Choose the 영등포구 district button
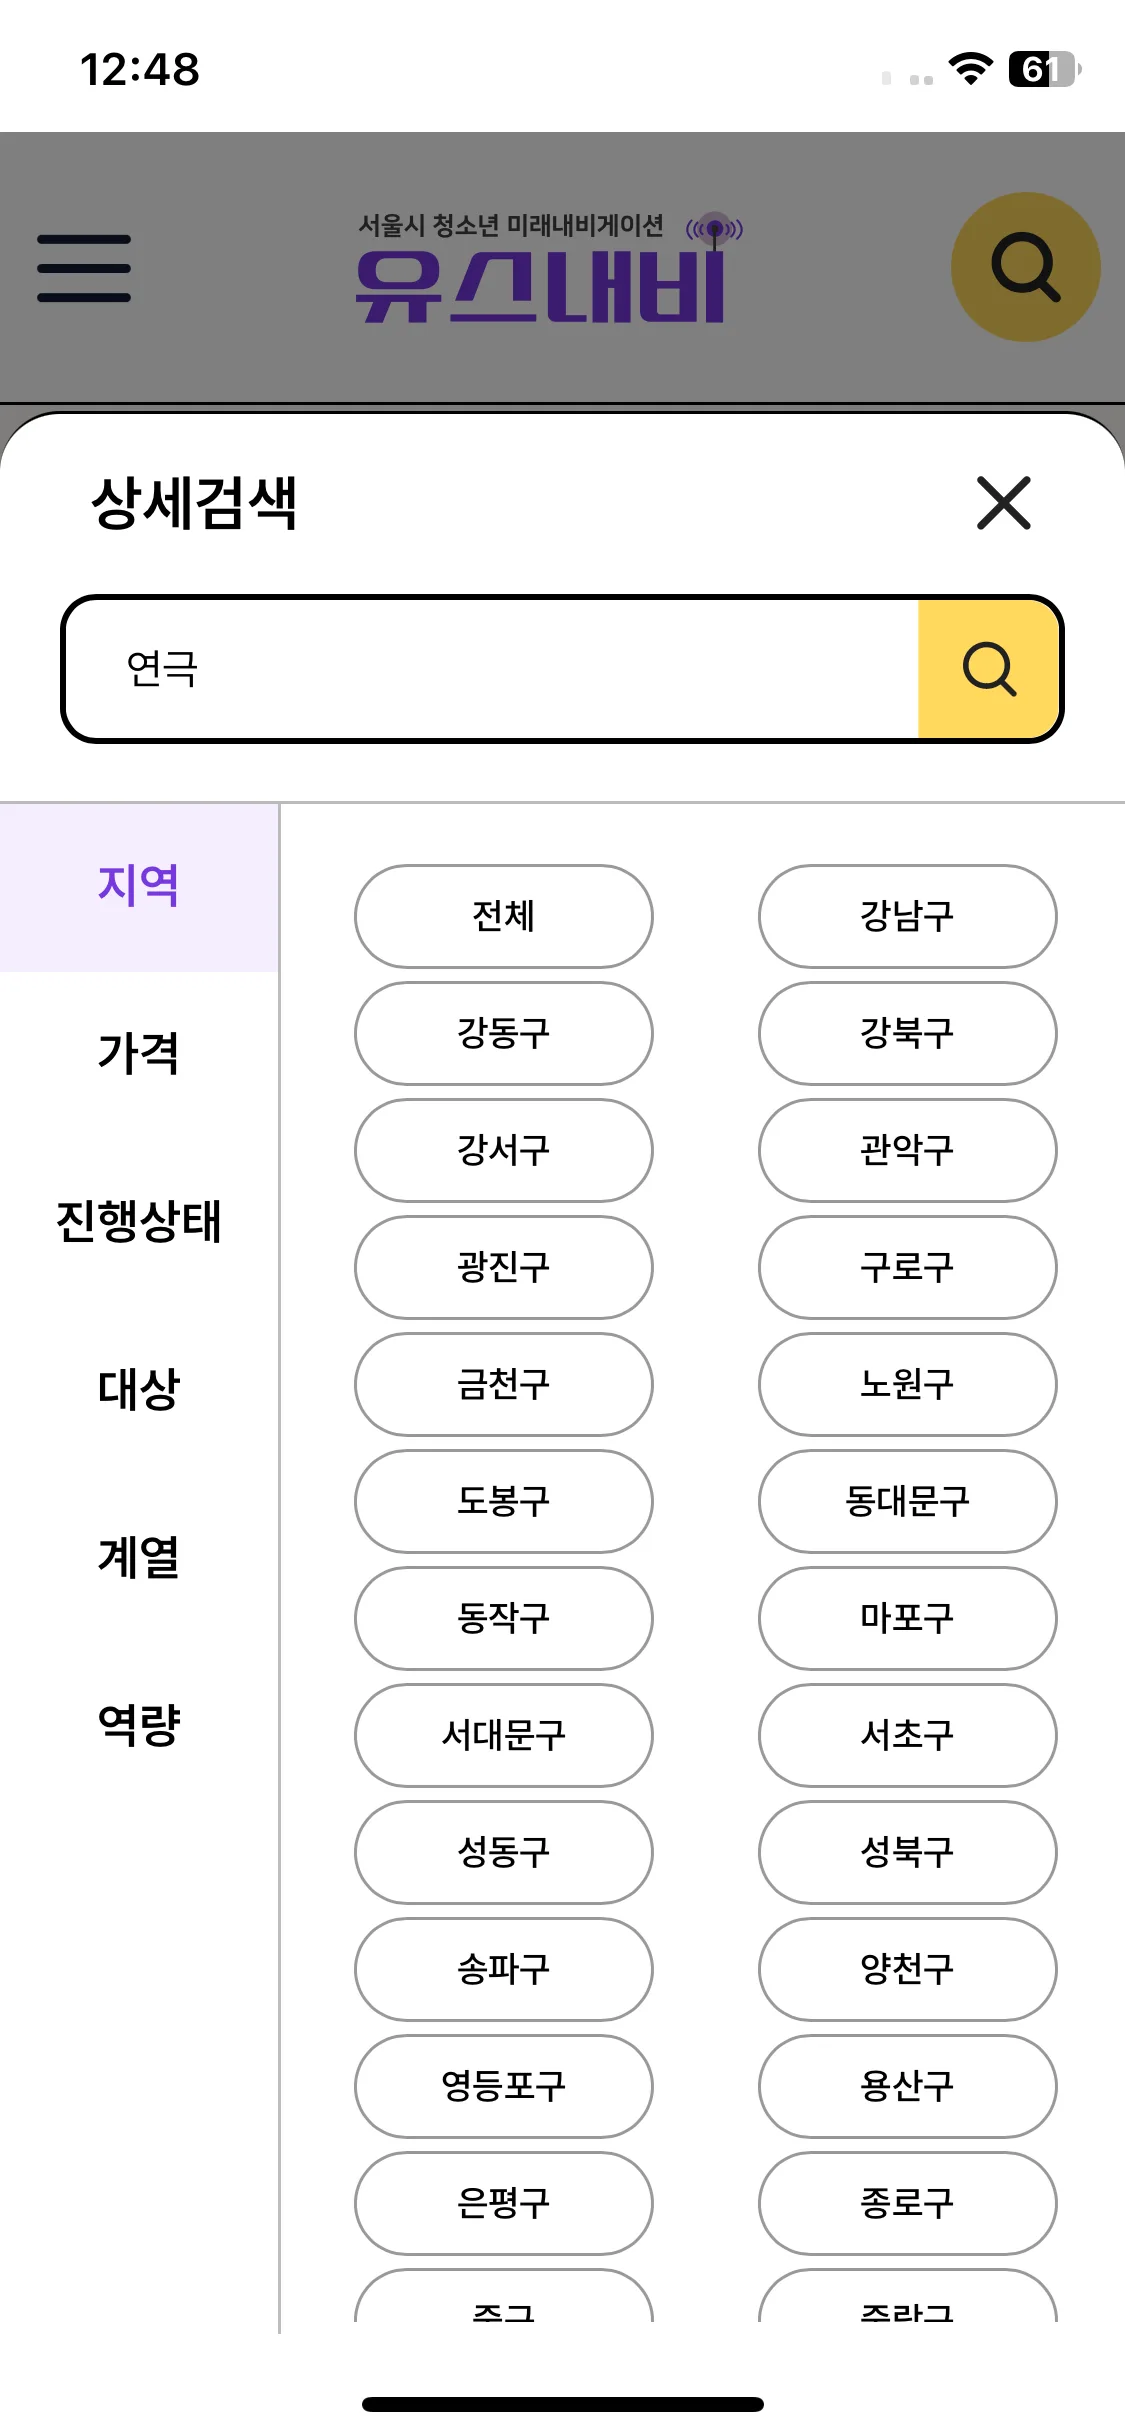Screen dimensions: 1125x2436 click(x=504, y=2086)
